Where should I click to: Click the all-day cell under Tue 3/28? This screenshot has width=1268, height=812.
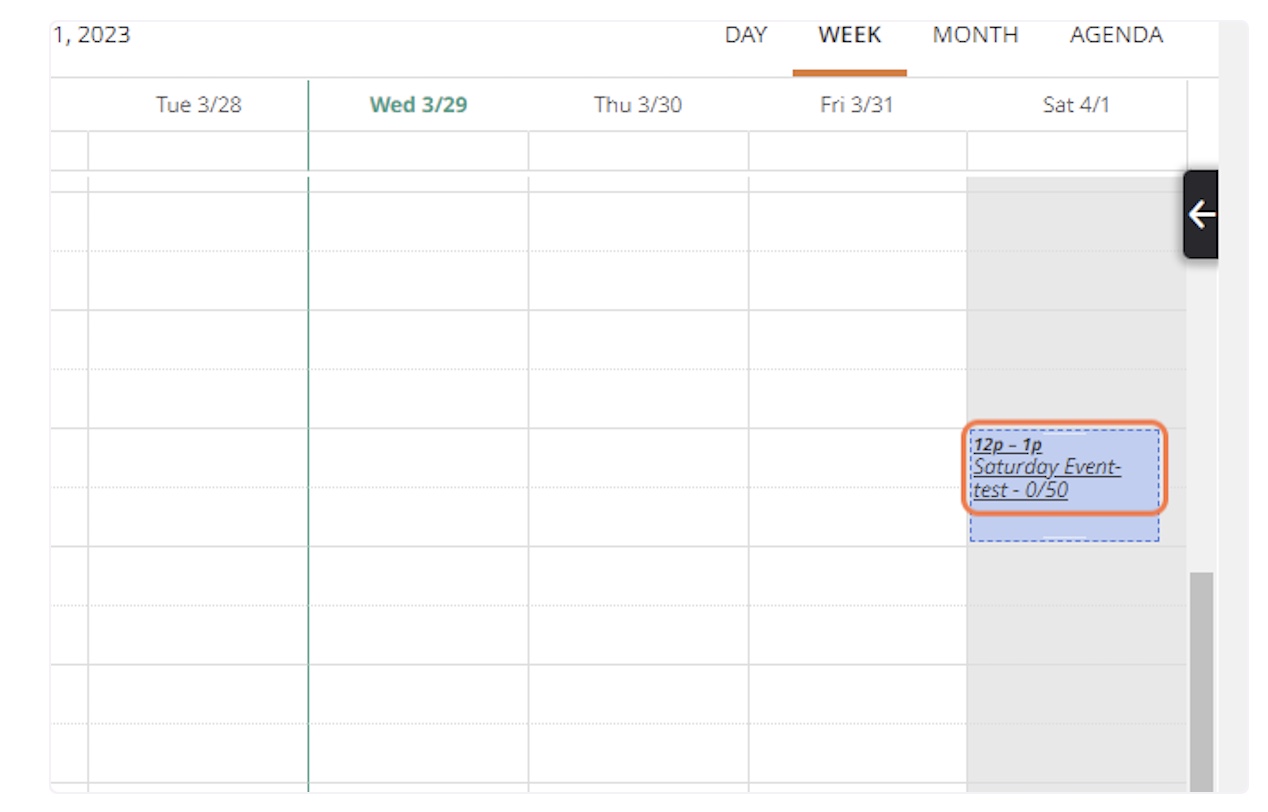coord(198,151)
